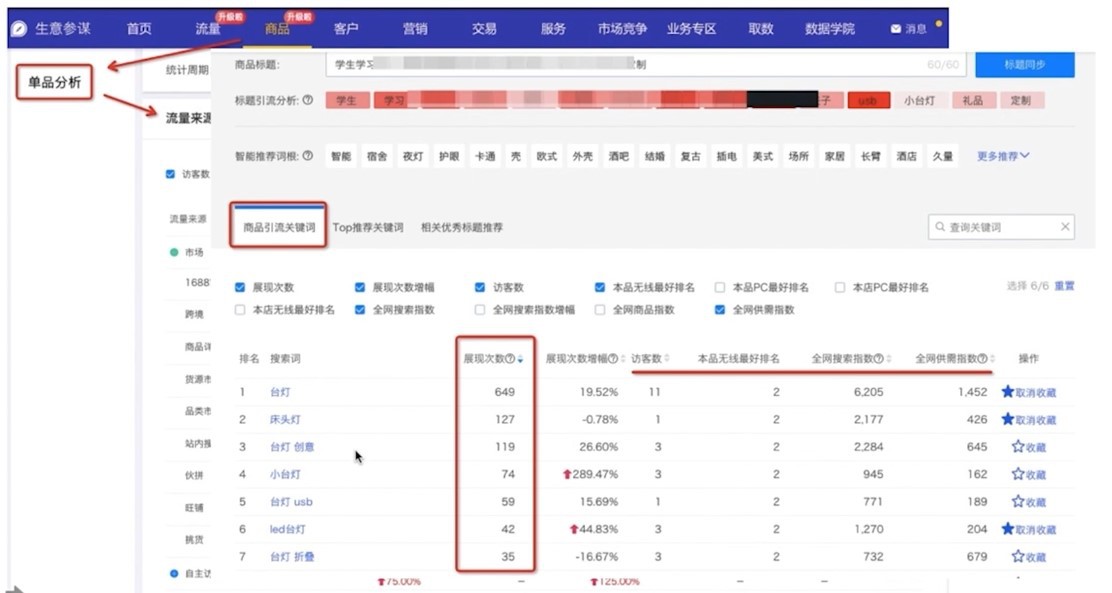Check 本品PC最好排名 checkbox

(x=720, y=287)
